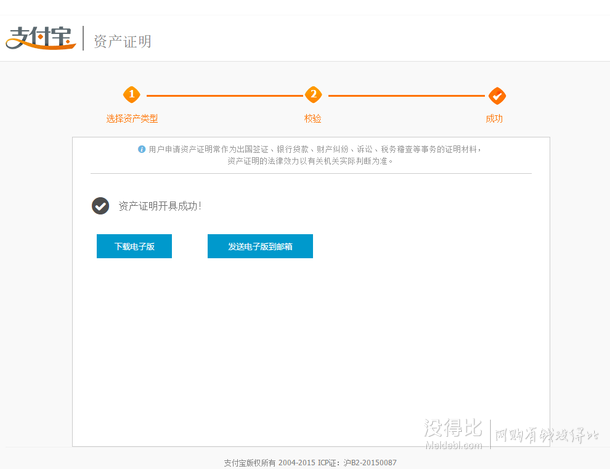The width and height of the screenshot is (610, 469).
Task: Click footer copyright 支付宝版权所有 2004-2015
Action: click(x=269, y=463)
